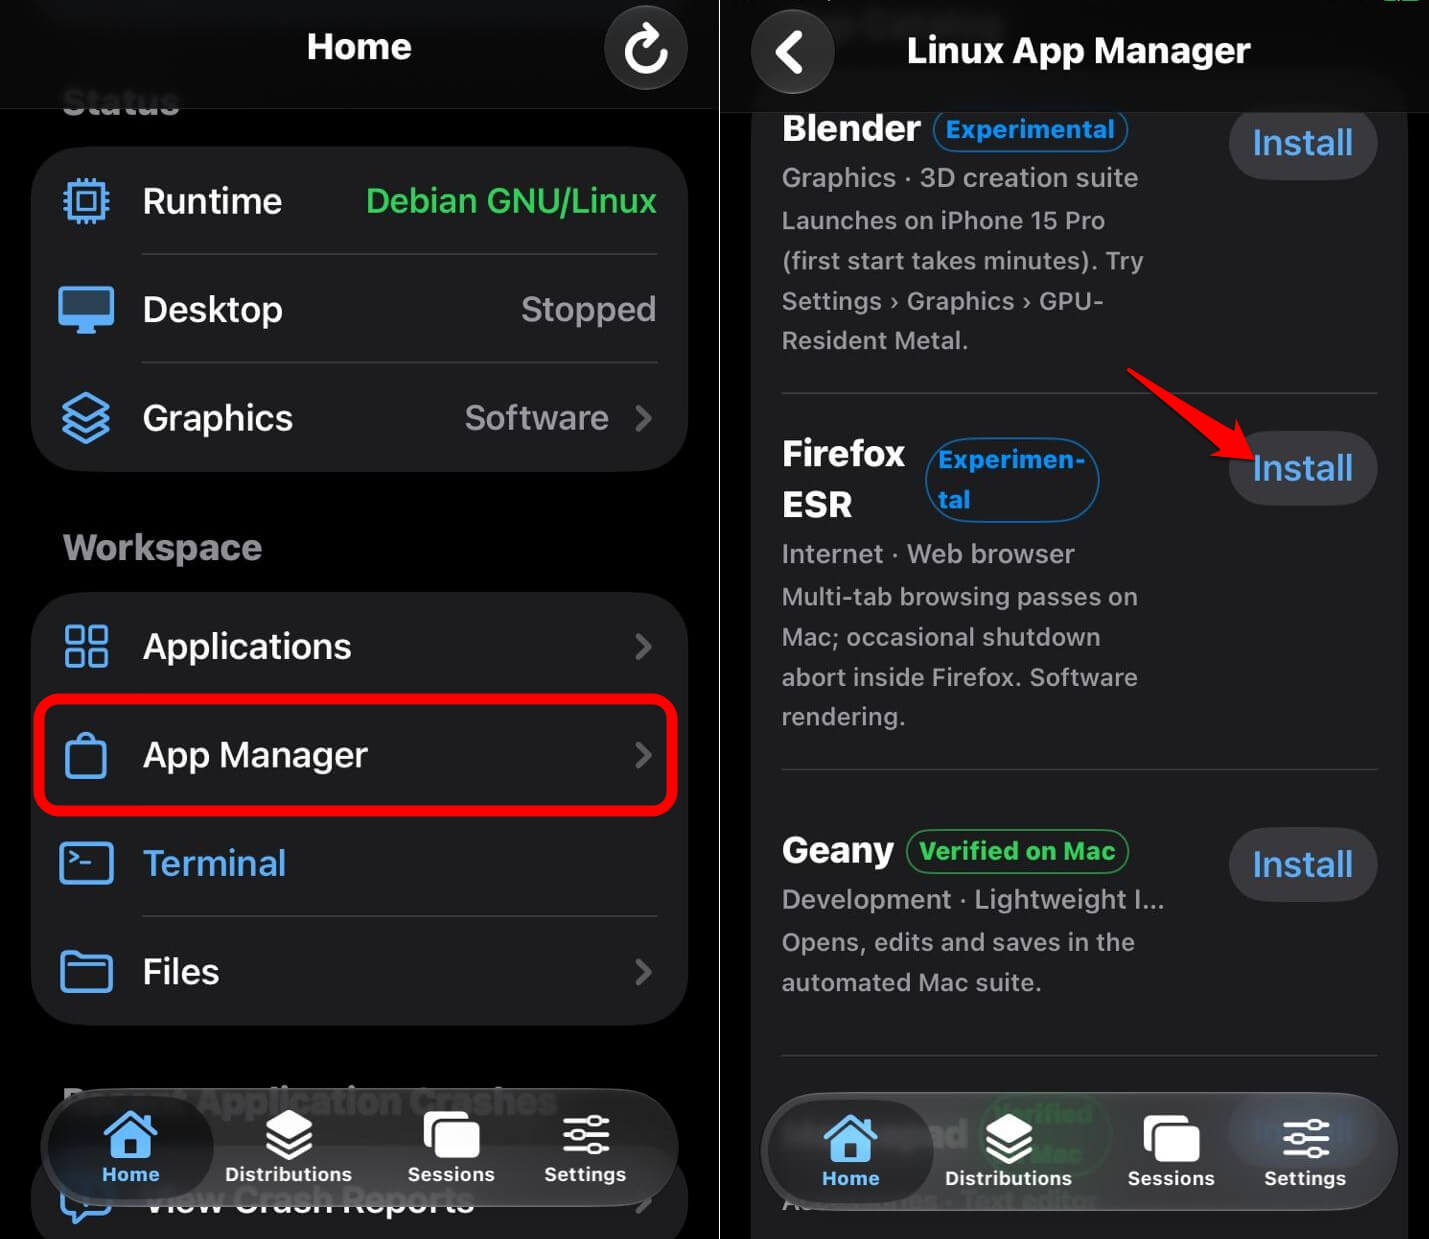Viewport: 1429px width, 1239px height.
Task: Tap the Experimental badge next to Firefox ESR
Action: click(x=1012, y=480)
